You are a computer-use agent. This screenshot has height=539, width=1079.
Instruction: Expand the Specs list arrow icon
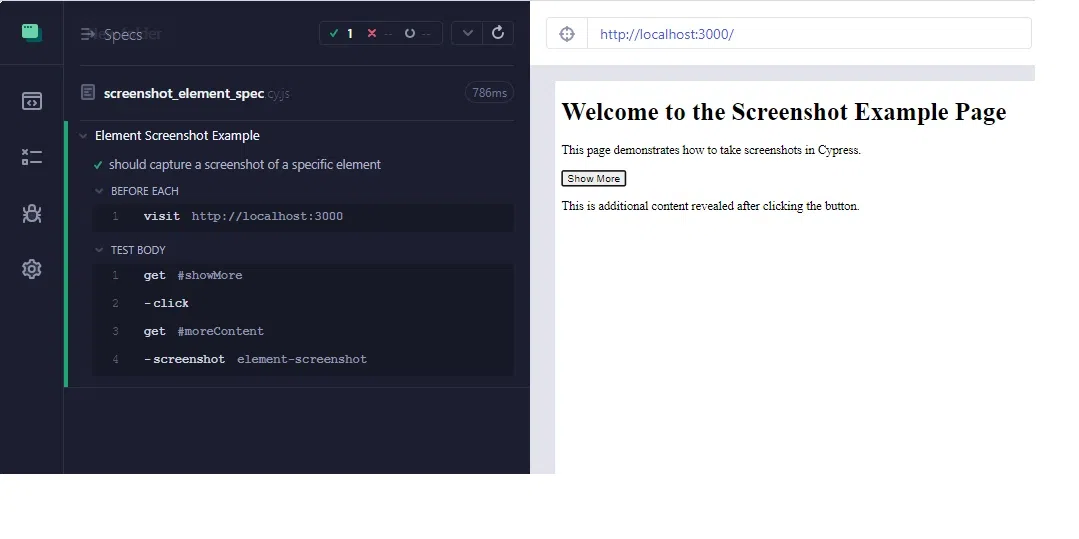(x=87, y=33)
